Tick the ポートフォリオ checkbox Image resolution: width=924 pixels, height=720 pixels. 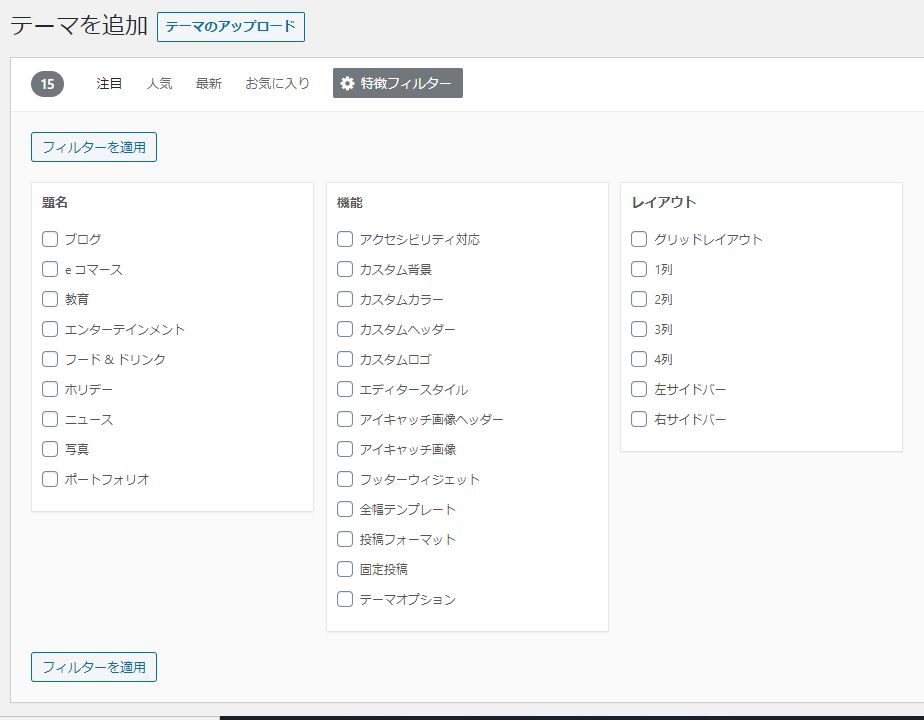coord(50,479)
